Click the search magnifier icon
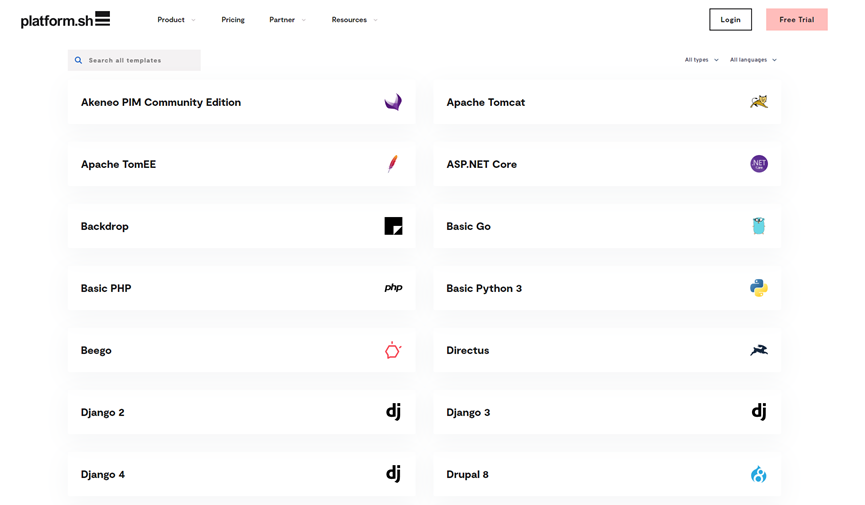This screenshot has width=865, height=505. point(78,60)
